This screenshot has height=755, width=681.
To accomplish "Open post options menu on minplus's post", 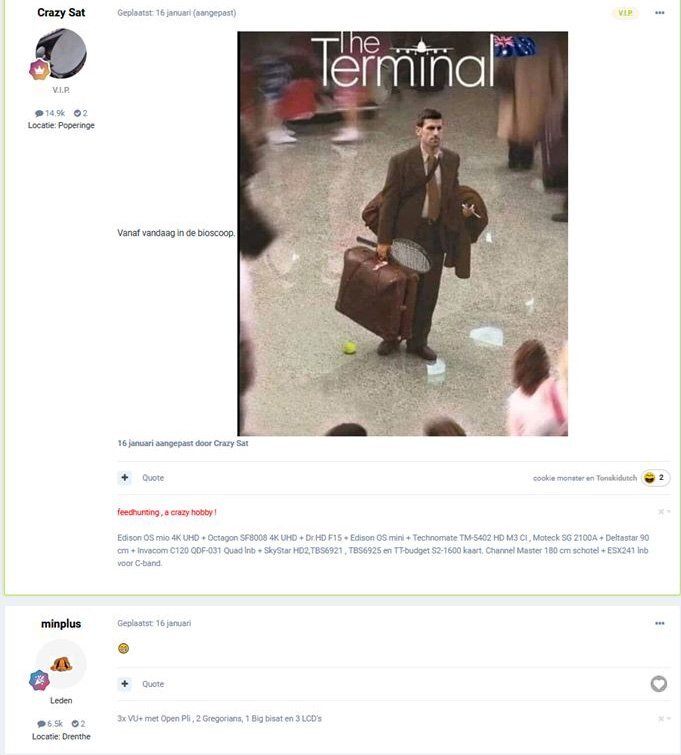I will pyautogui.click(x=659, y=623).
